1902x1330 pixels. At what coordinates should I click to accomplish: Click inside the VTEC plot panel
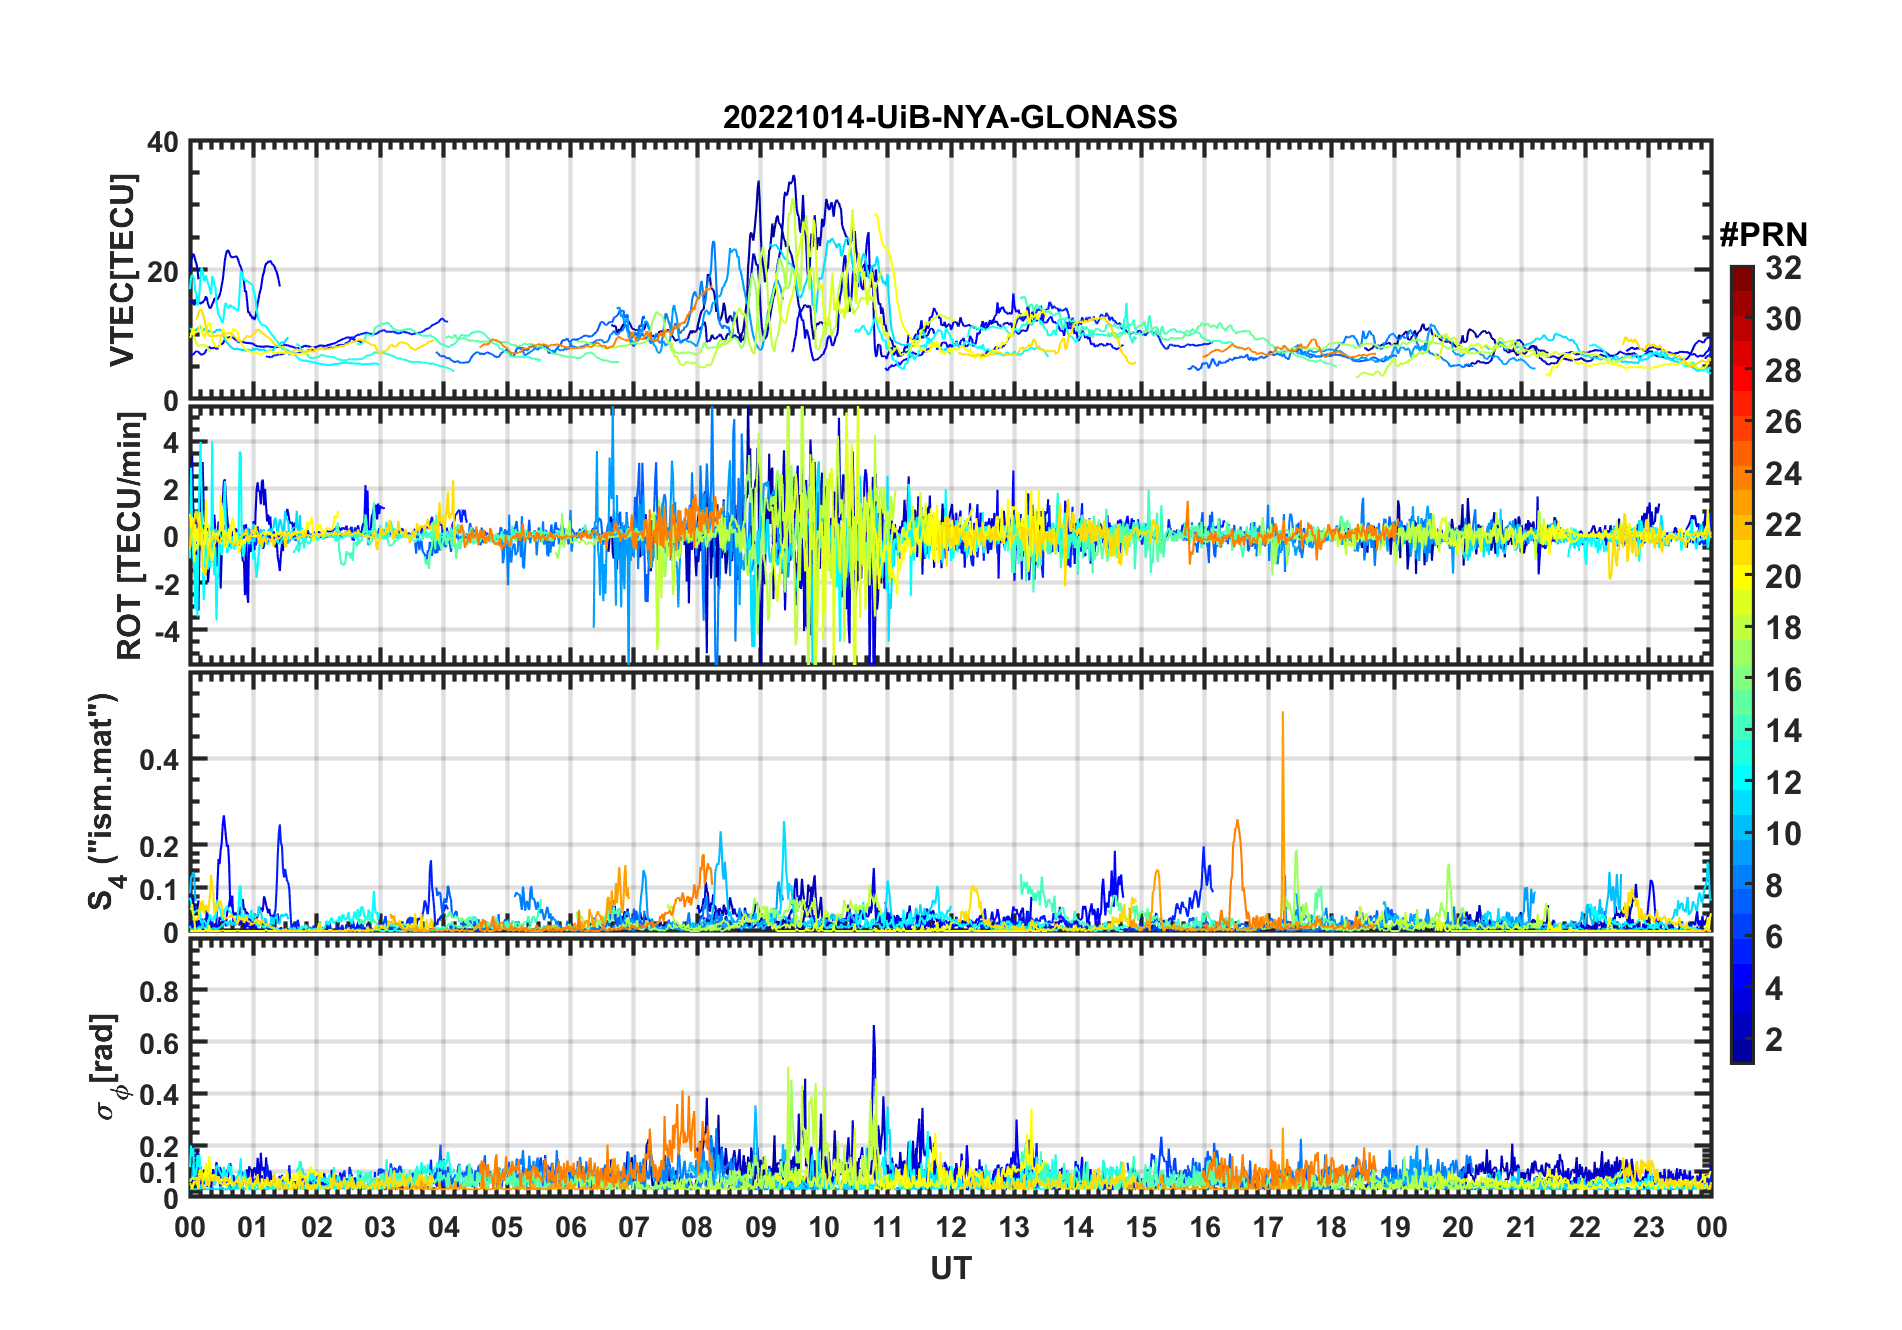click(x=951, y=270)
